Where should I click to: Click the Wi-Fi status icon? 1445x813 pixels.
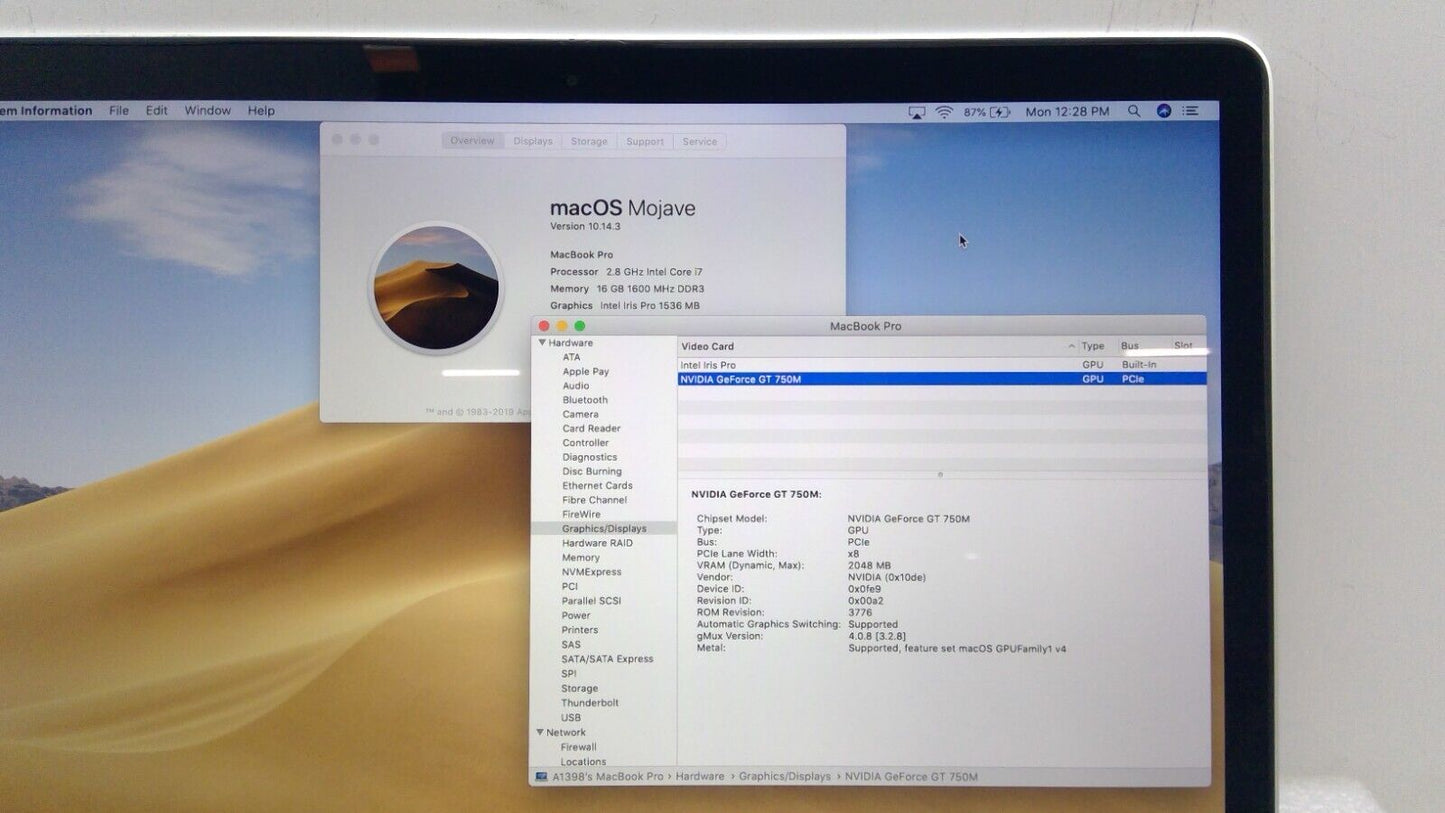pyautogui.click(x=944, y=112)
